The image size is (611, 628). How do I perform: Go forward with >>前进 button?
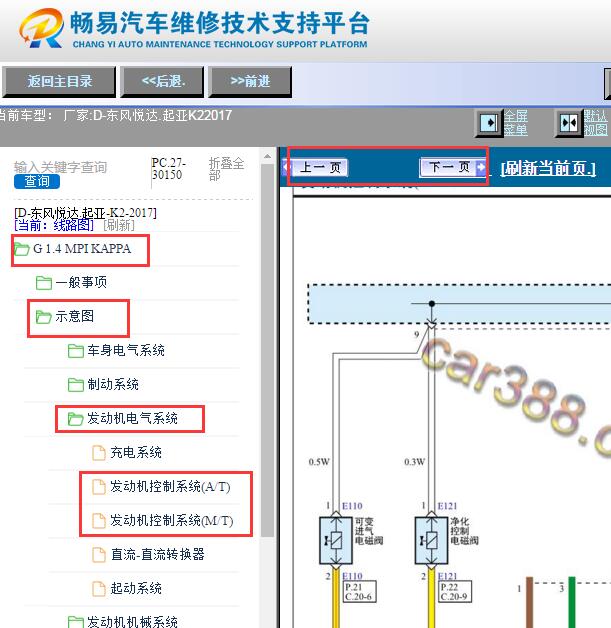[250, 82]
